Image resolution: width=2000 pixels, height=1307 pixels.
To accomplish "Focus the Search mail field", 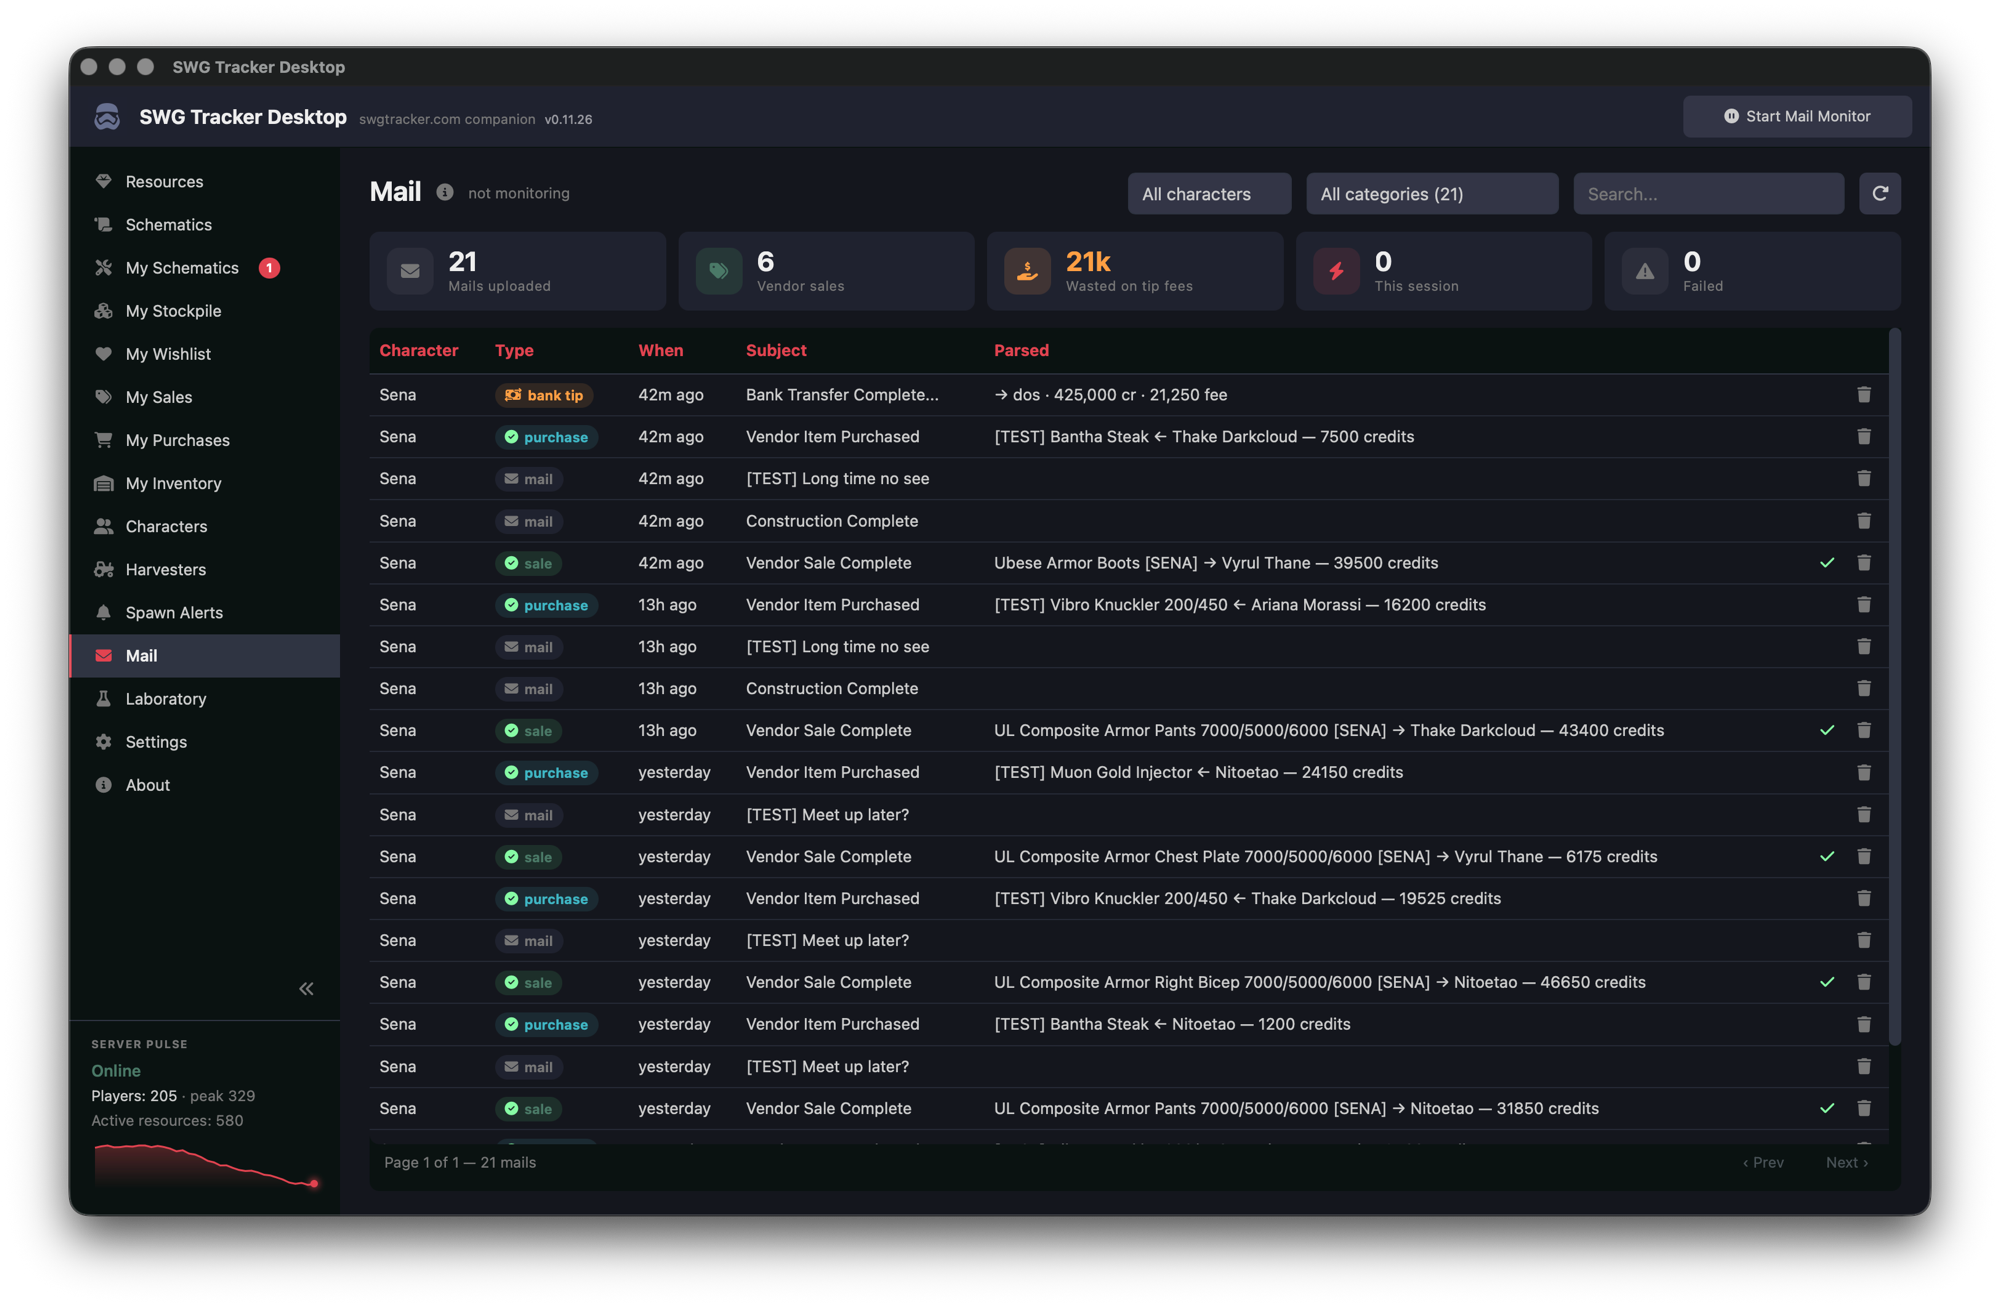I will coord(1708,193).
